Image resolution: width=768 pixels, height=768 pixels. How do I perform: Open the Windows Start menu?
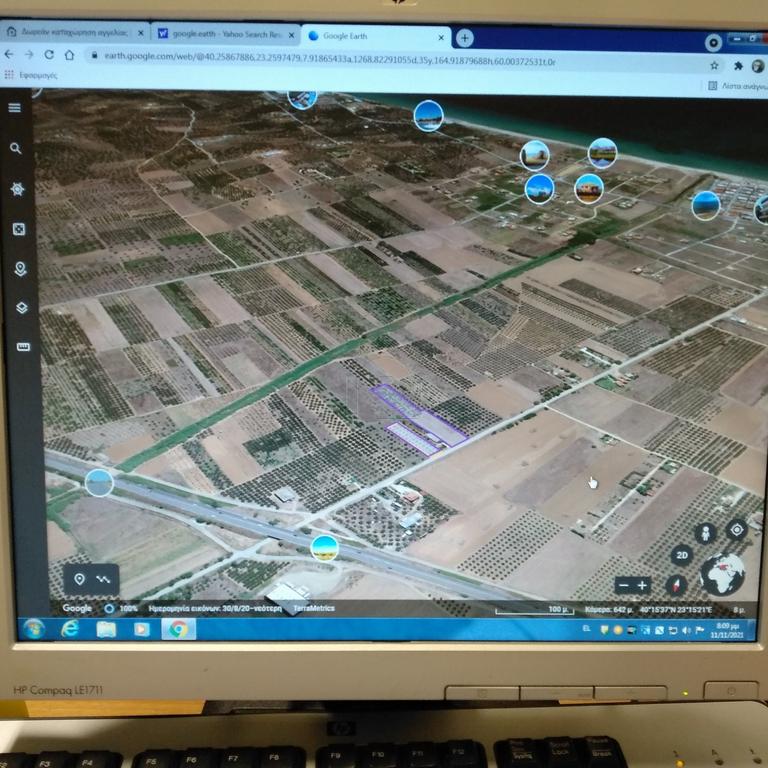point(34,628)
